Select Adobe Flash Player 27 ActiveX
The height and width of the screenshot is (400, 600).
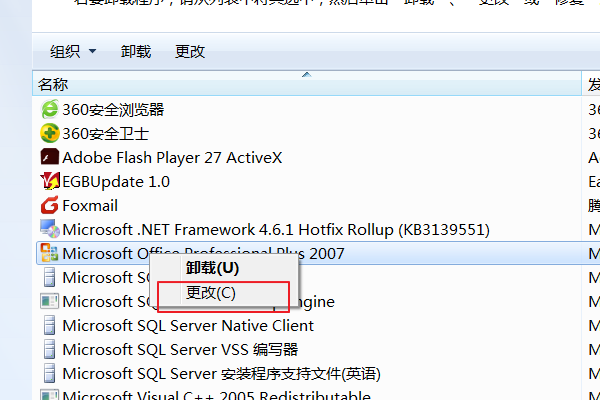172,158
